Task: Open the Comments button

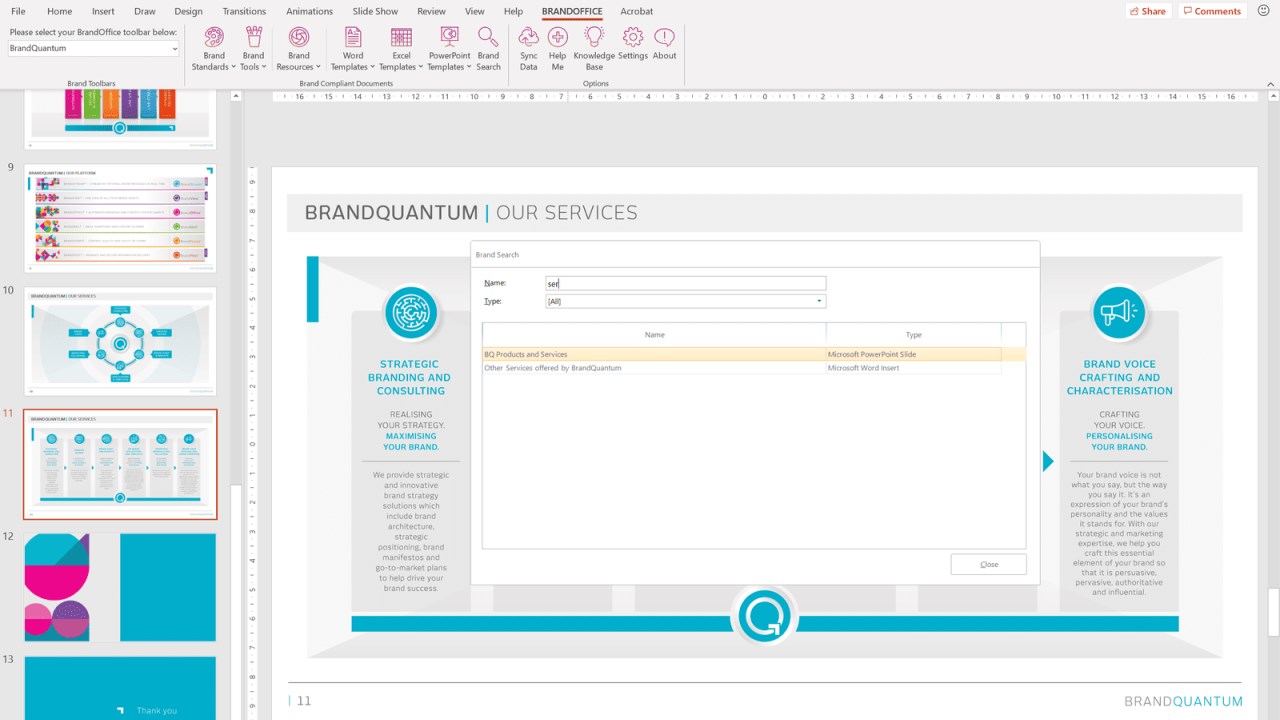Action: 1211,11
